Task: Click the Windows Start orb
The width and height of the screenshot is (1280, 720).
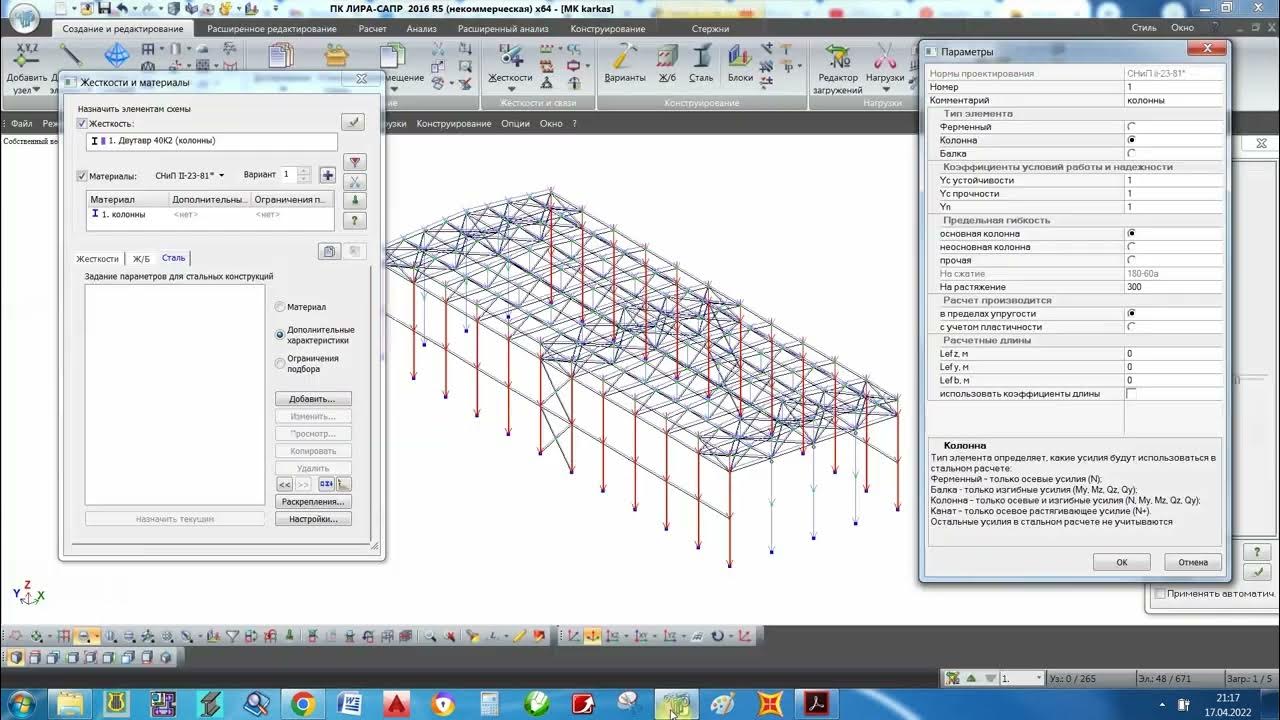Action: (x=20, y=704)
